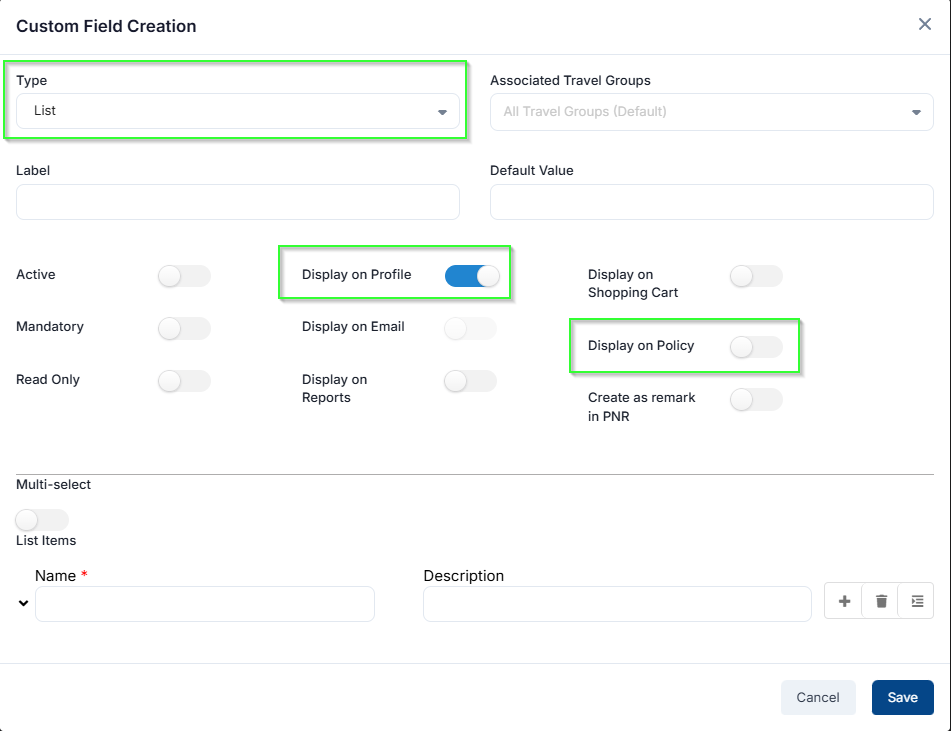The width and height of the screenshot is (951, 731).
Task: Toggle the Active switch
Action: click(184, 276)
